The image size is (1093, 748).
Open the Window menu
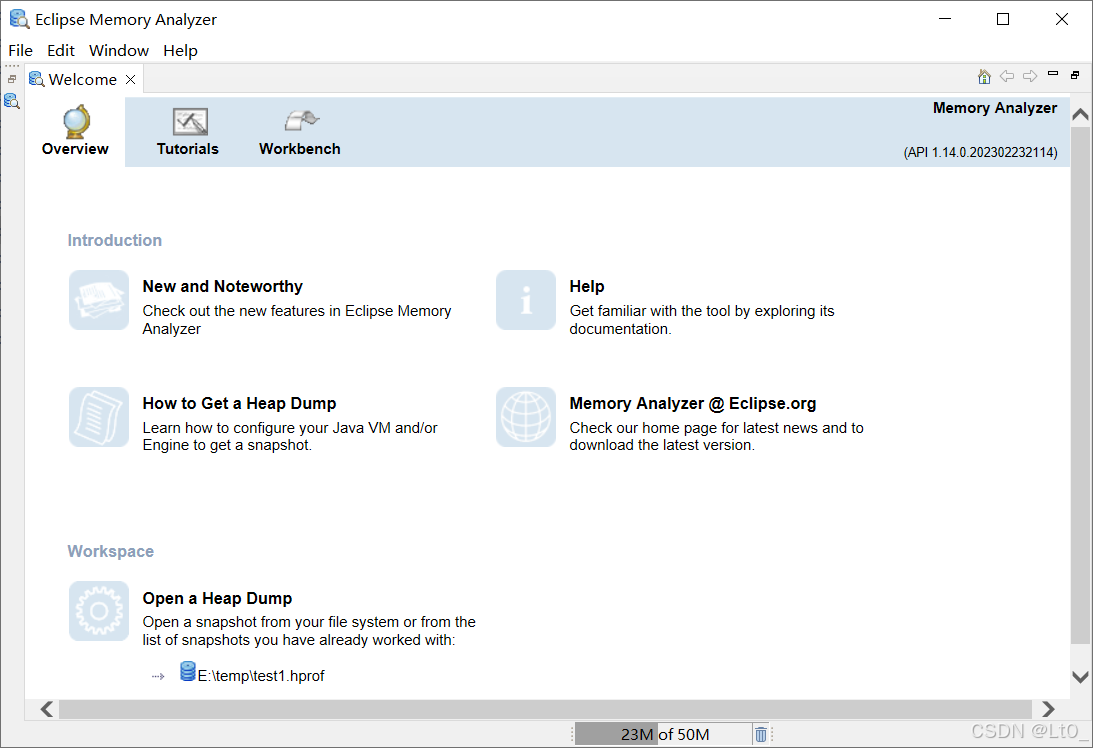(x=119, y=50)
